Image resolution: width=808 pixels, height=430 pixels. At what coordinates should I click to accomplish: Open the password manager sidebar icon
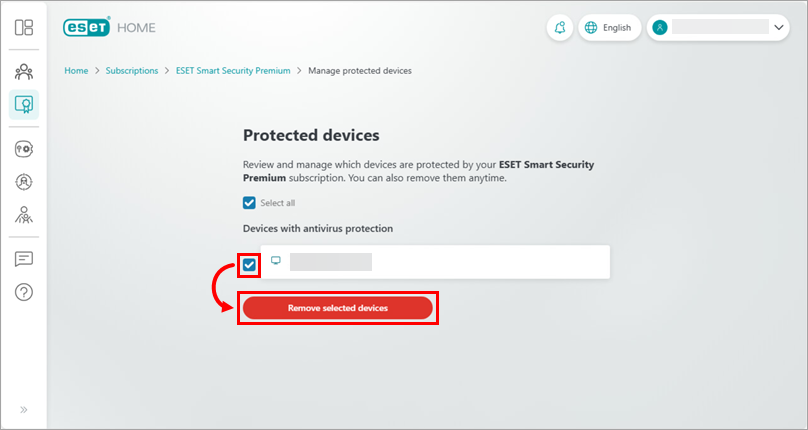pyautogui.click(x=24, y=149)
